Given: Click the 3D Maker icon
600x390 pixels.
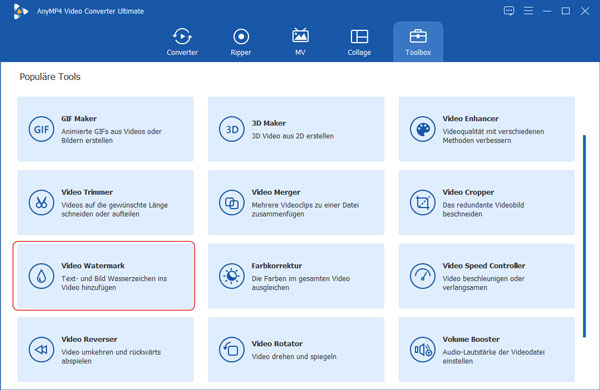Looking at the screenshot, I should point(232,129).
